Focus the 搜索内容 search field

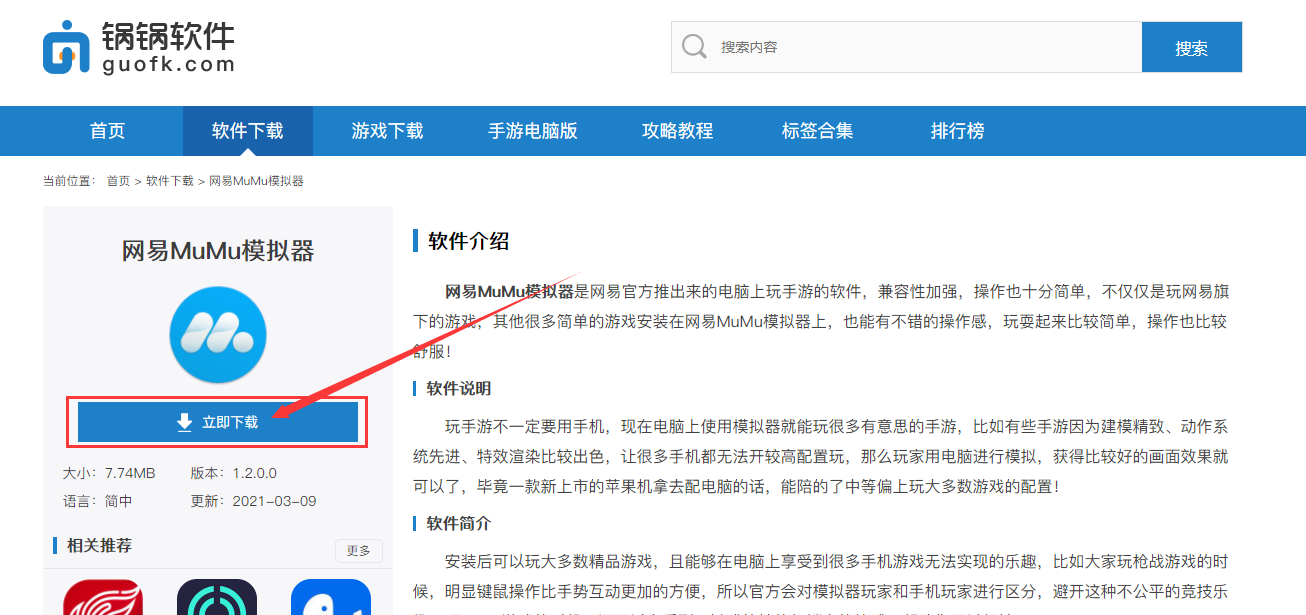pos(906,47)
